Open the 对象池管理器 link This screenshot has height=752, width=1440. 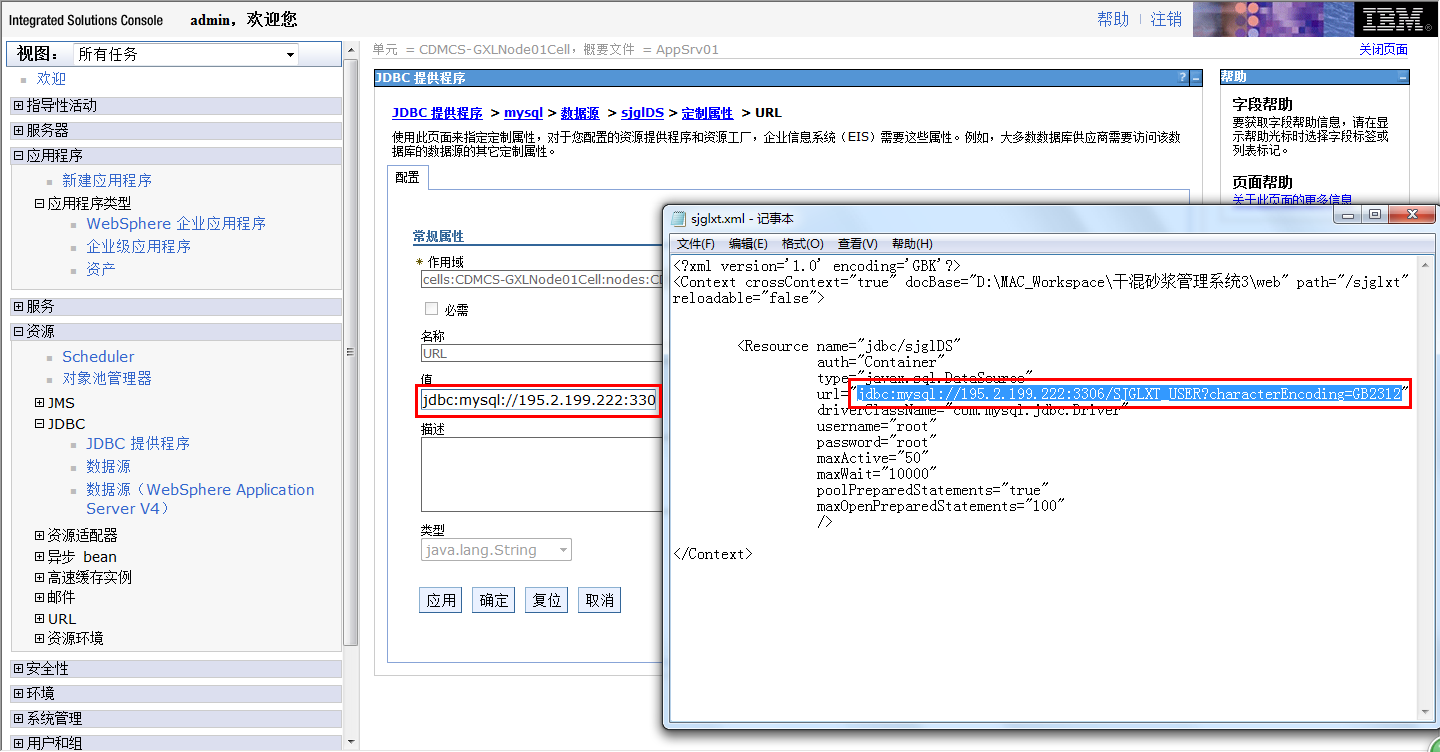point(107,379)
